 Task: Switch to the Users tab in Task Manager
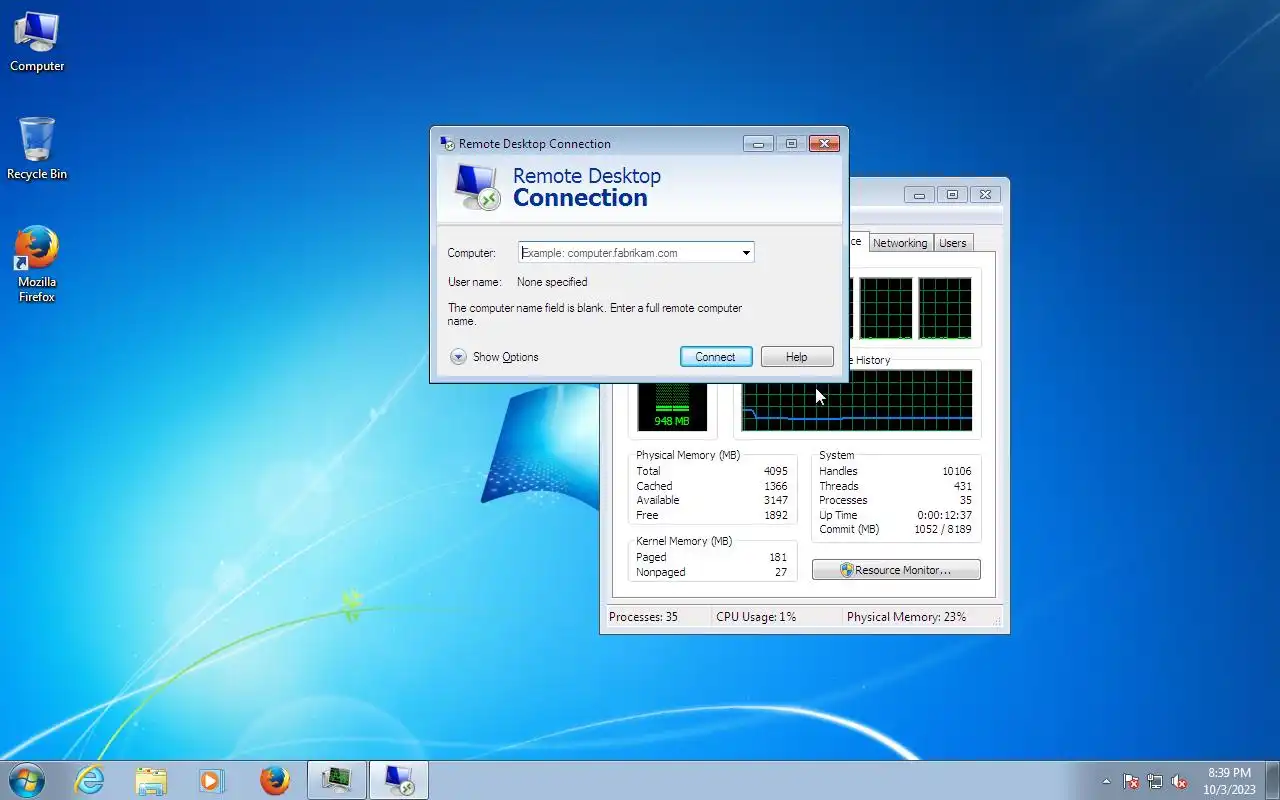953,243
